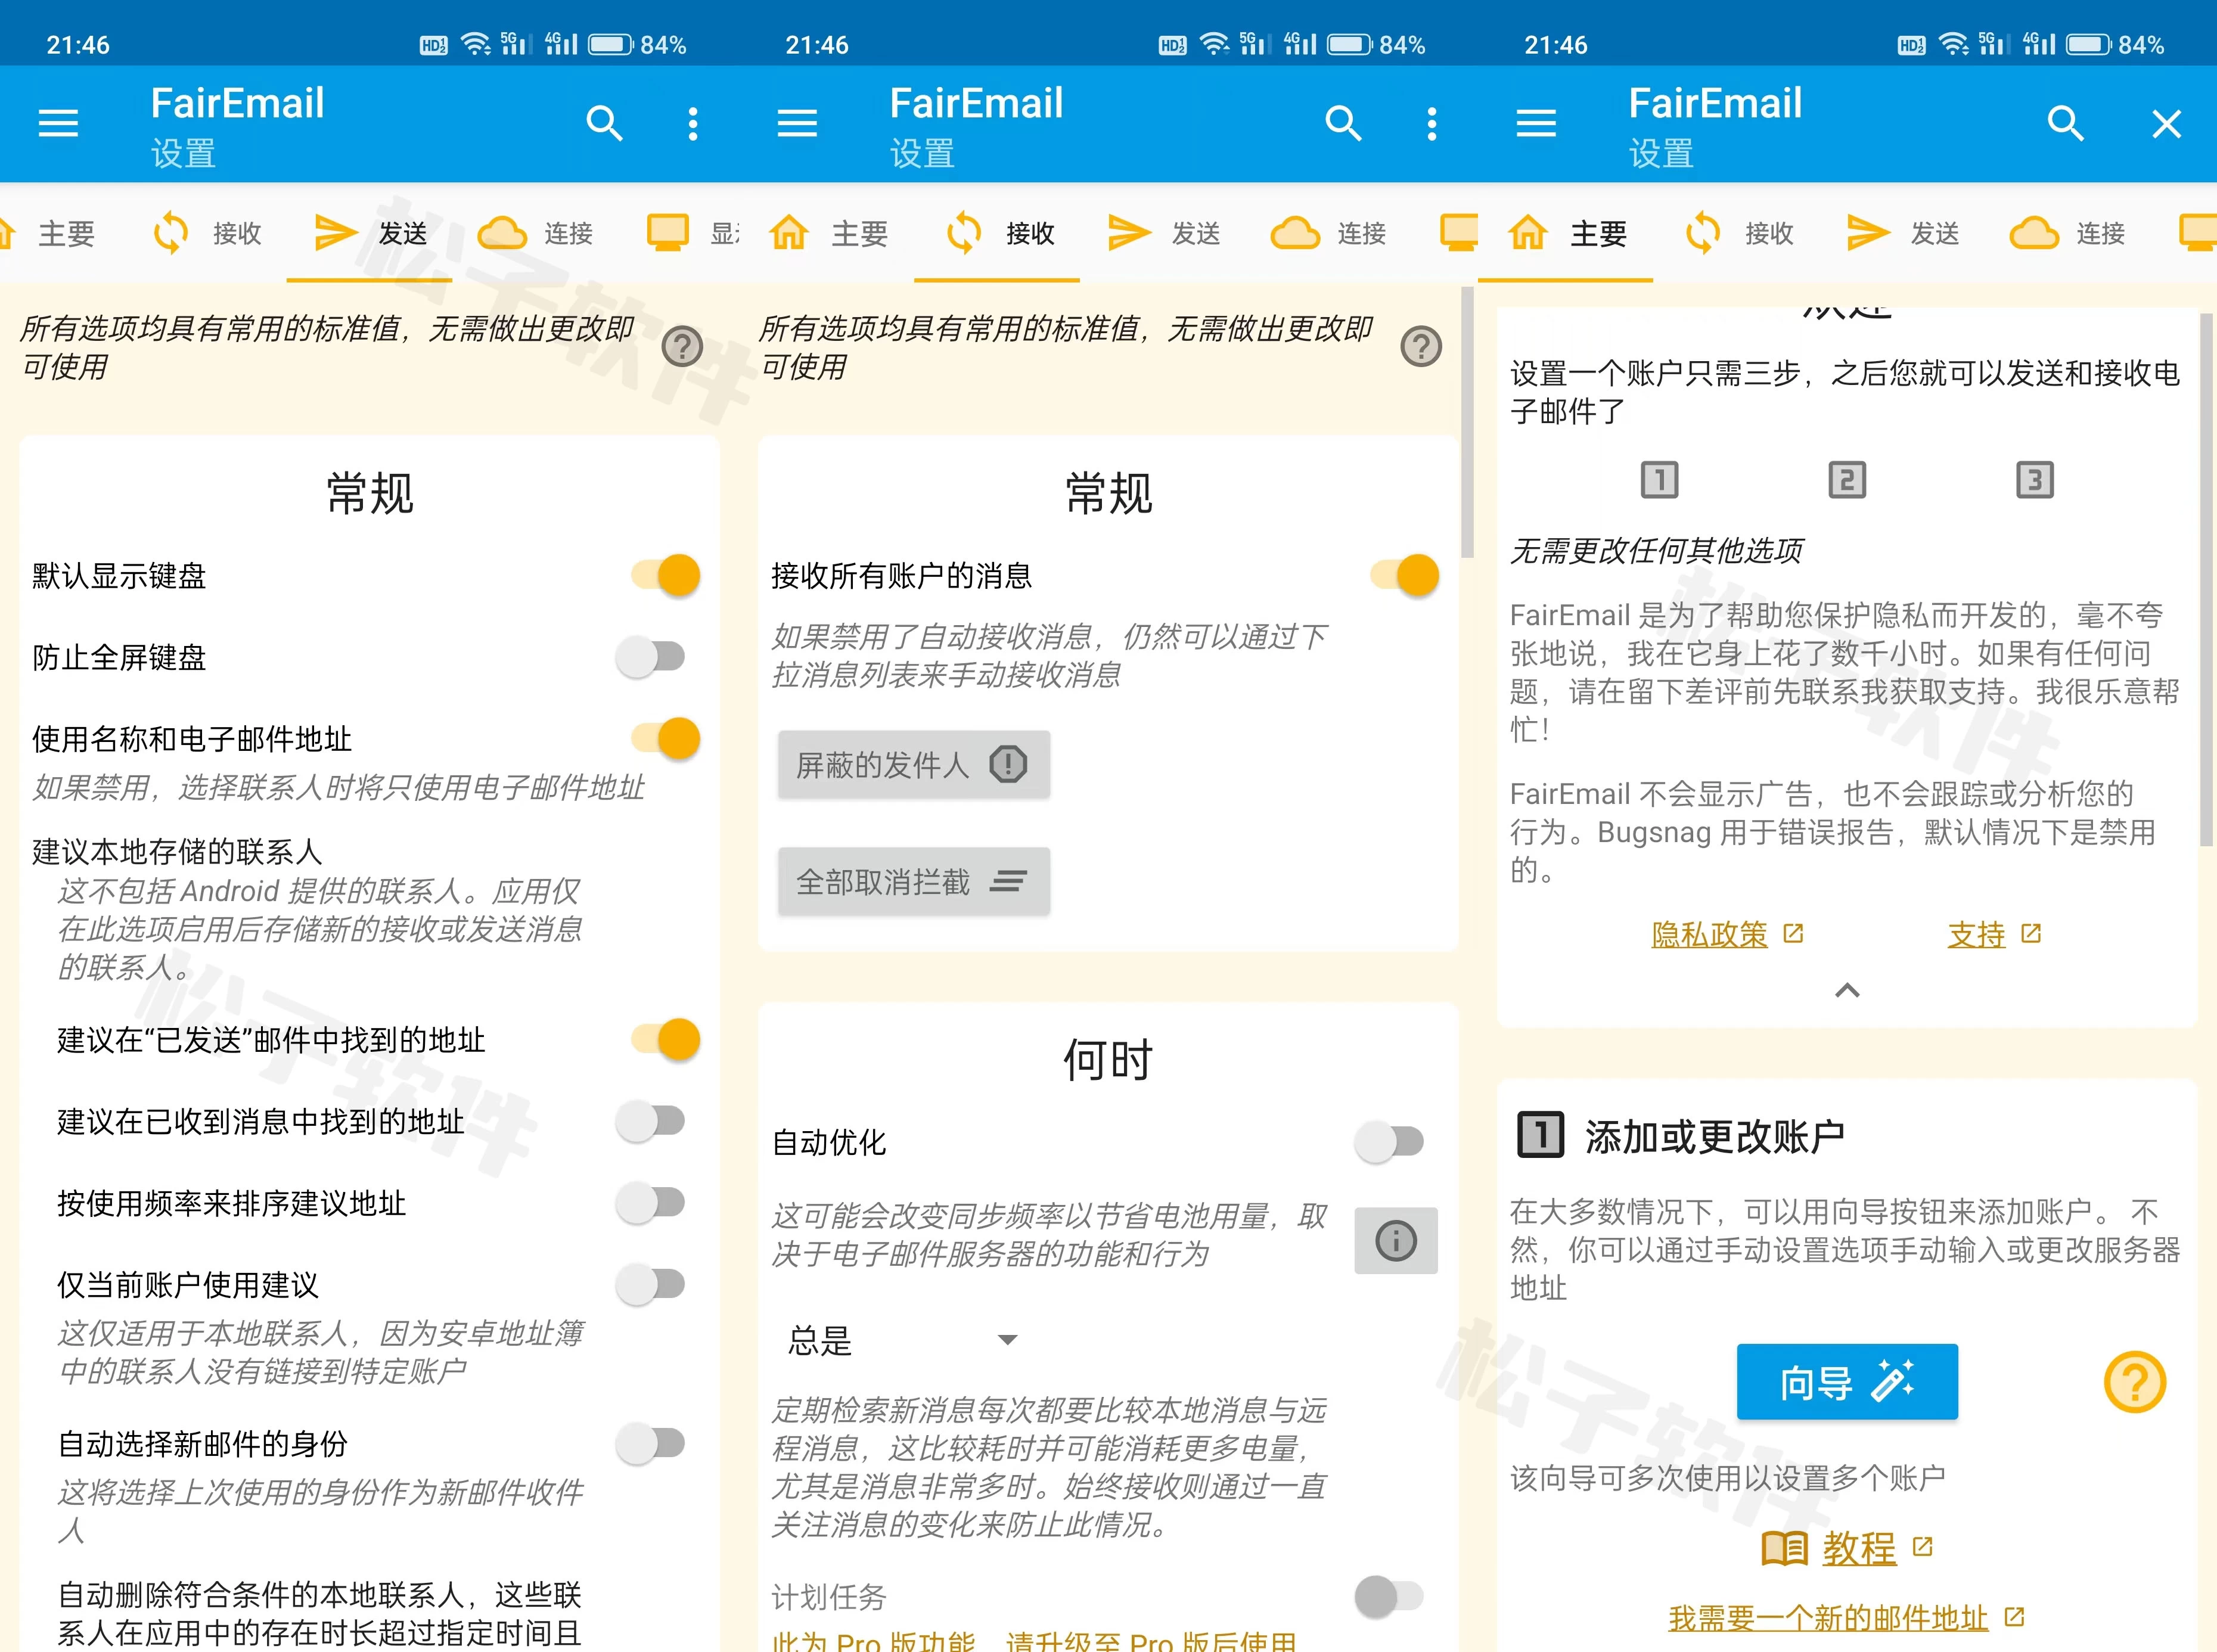Switch to 发送 tab in left screen
The width and height of the screenshot is (2217, 1652).
[370, 233]
